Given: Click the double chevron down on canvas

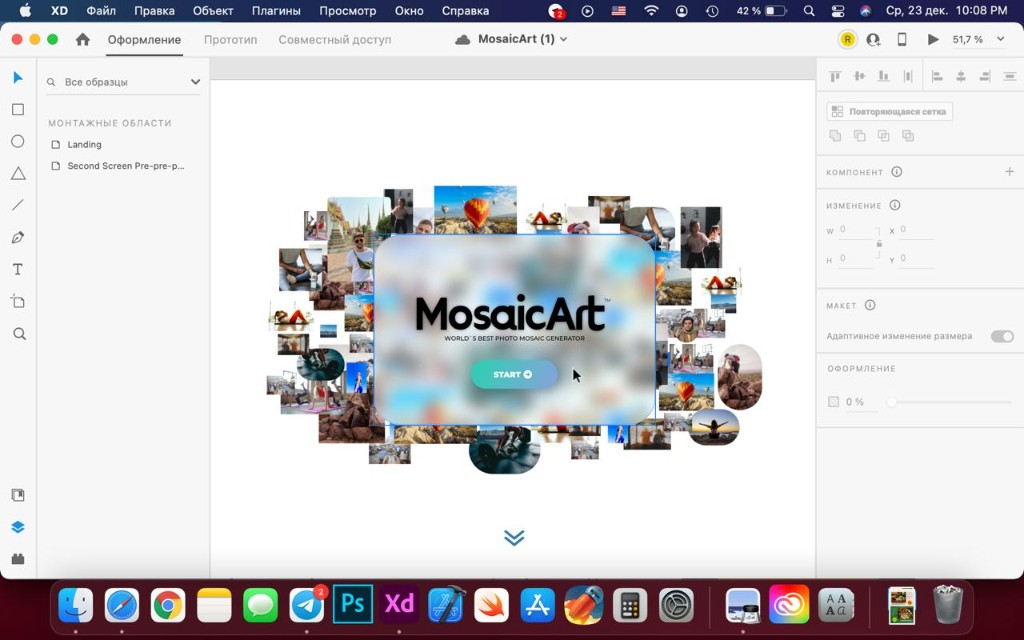Looking at the screenshot, I should [x=514, y=537].
